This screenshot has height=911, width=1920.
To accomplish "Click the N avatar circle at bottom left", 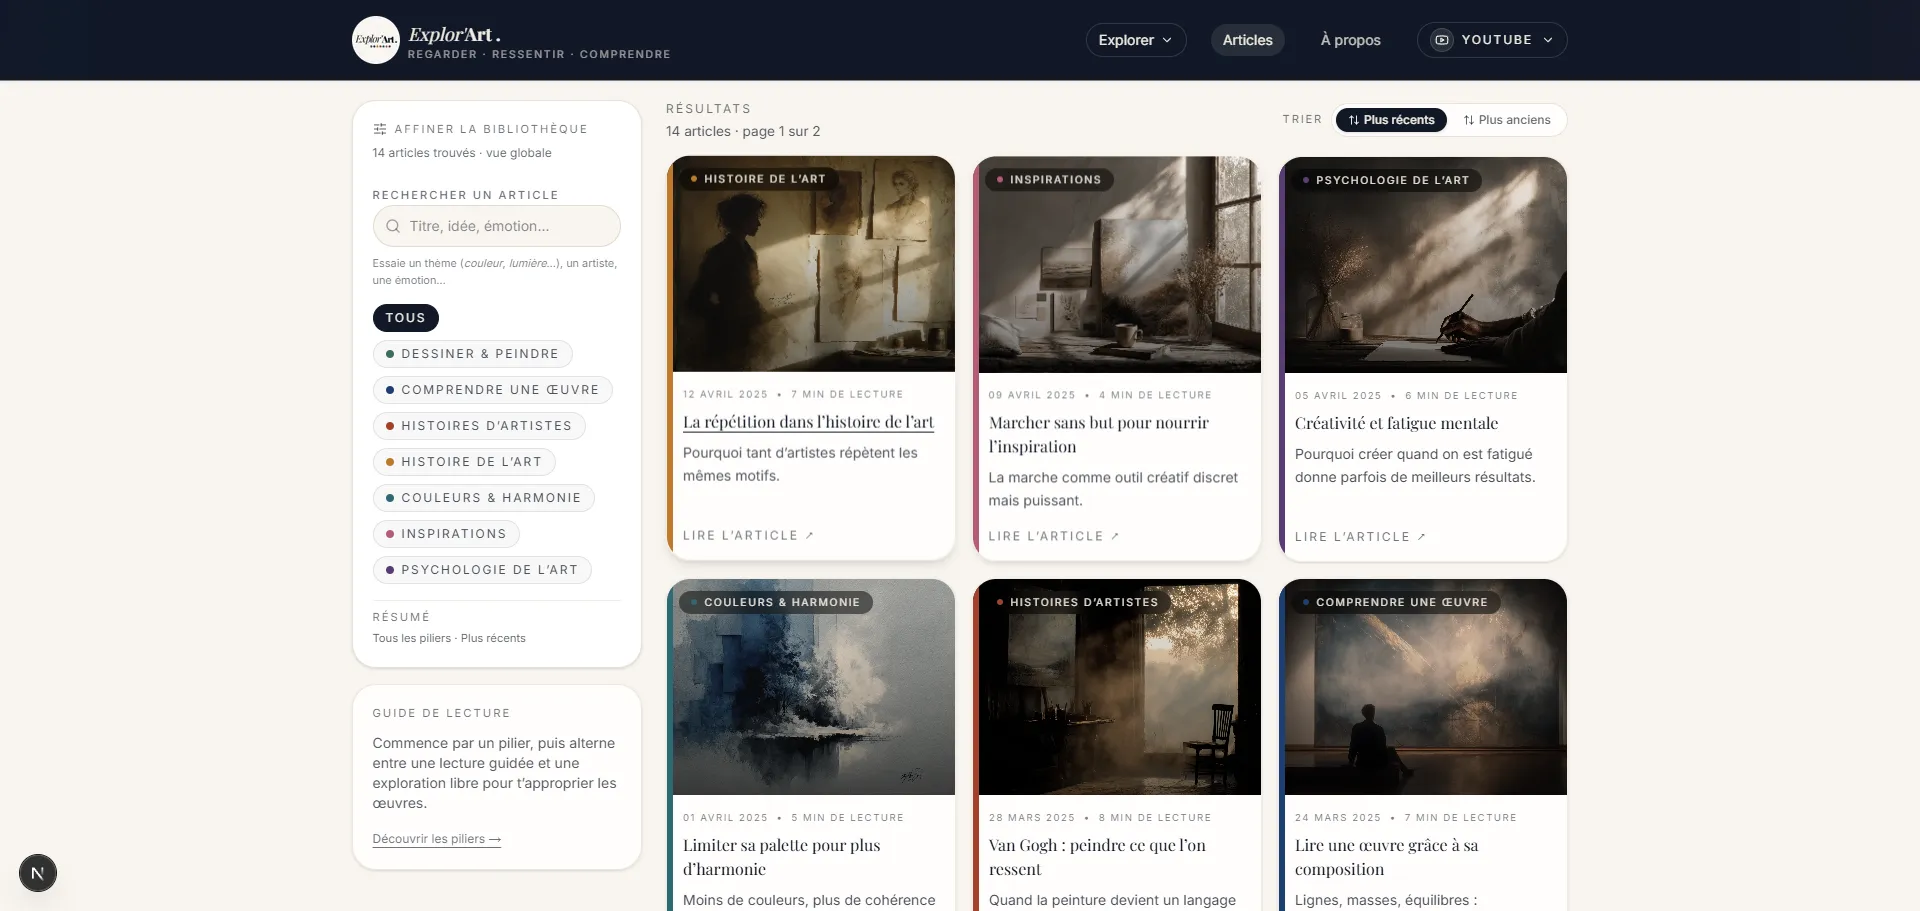I will (37, 873).
